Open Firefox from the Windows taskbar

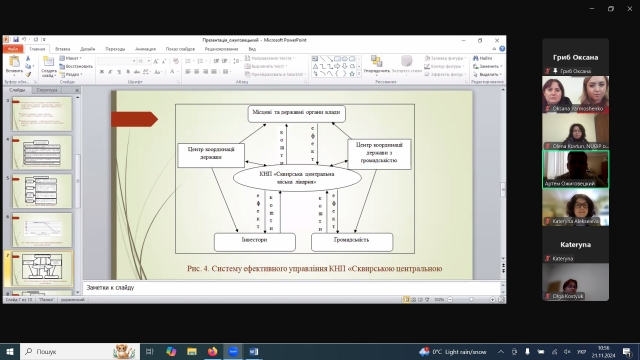click(212, 351)
